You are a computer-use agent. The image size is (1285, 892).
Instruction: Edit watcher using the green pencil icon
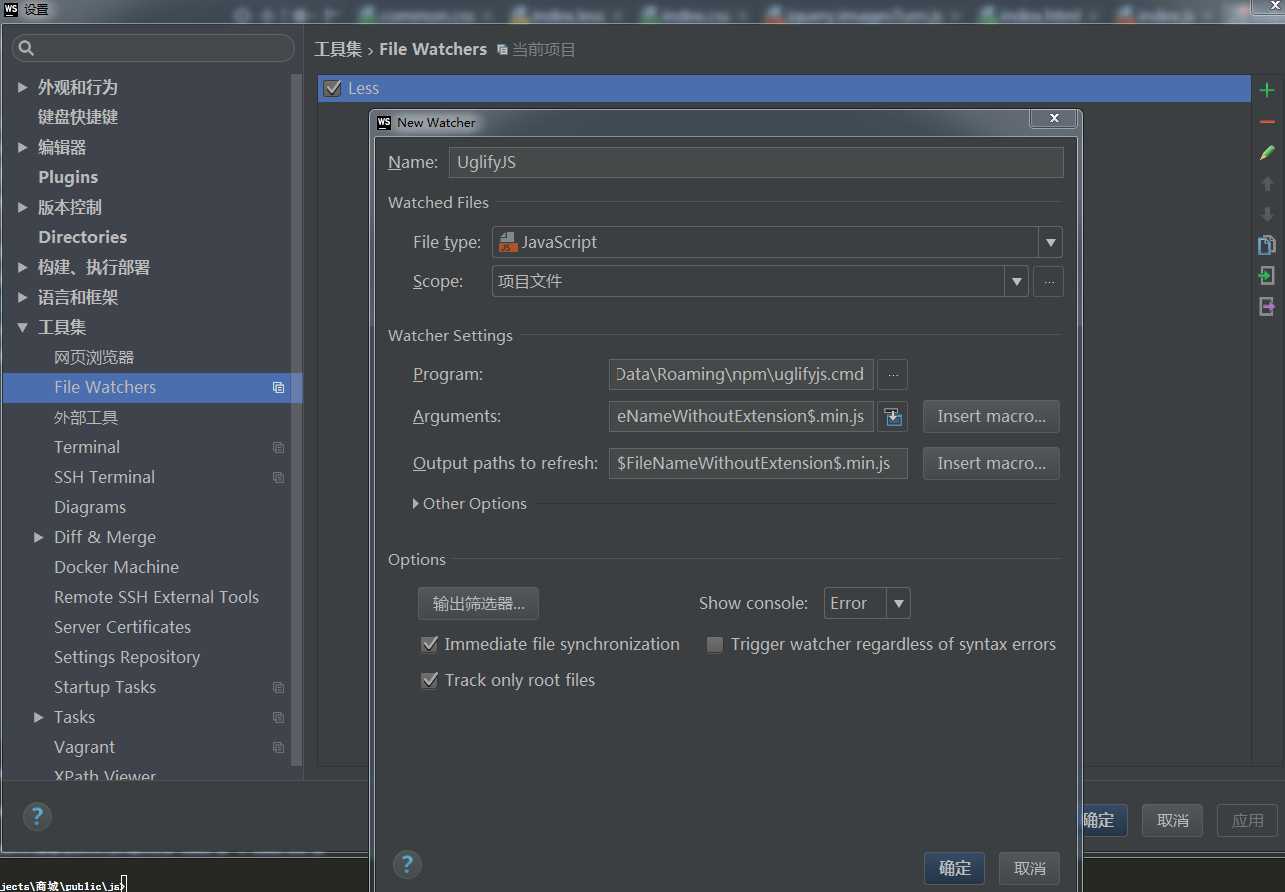1267,152
